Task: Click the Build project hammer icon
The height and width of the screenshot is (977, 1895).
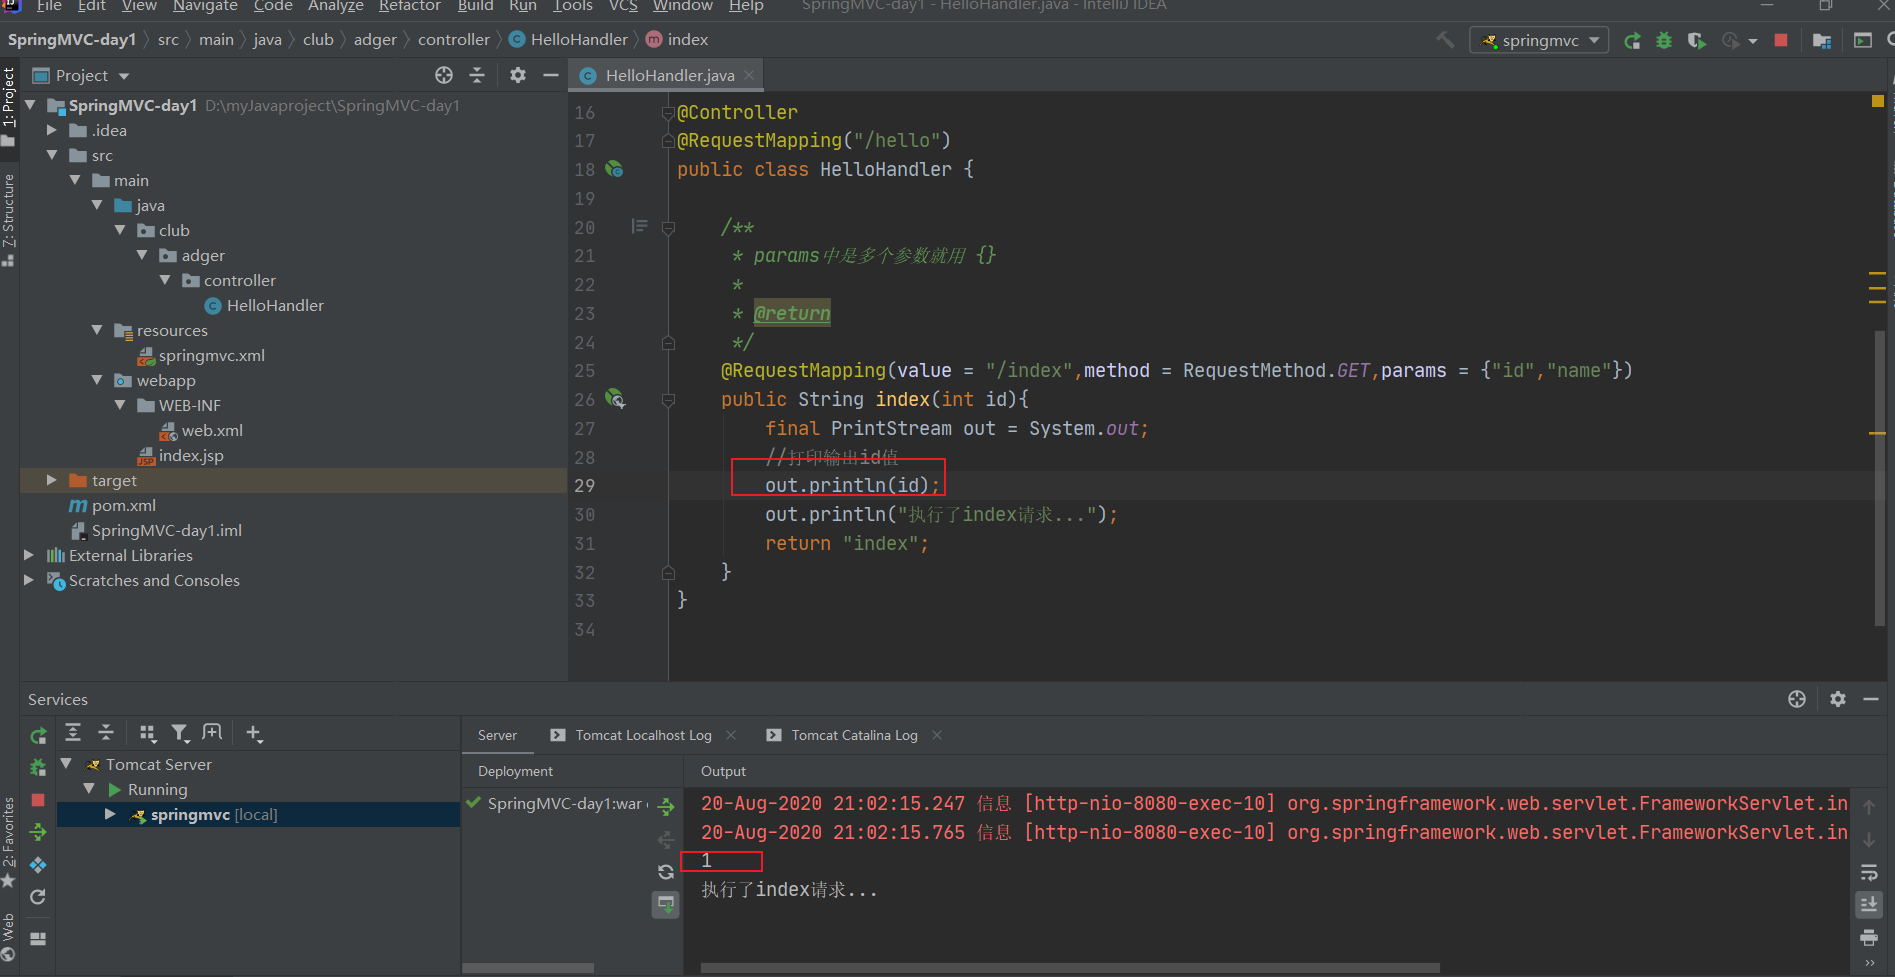Action: [1446, 40]
